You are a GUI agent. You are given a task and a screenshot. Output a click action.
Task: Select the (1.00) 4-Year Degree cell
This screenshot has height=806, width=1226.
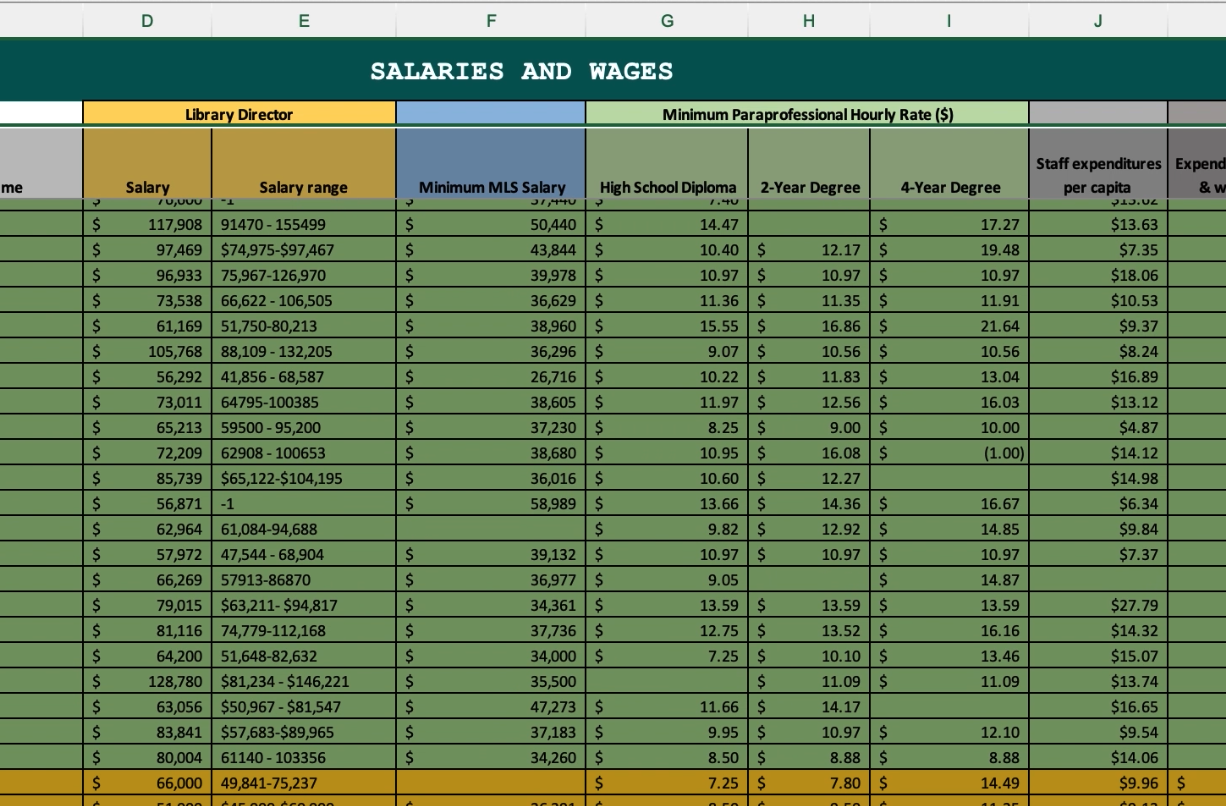pos(949,452)
